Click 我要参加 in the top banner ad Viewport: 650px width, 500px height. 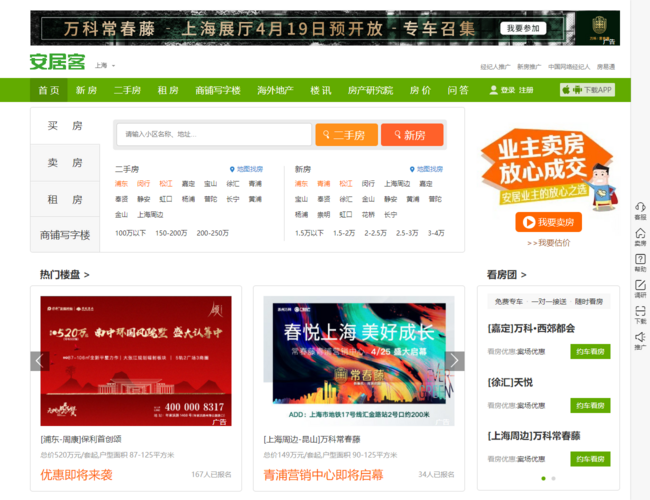coord(523,28)
